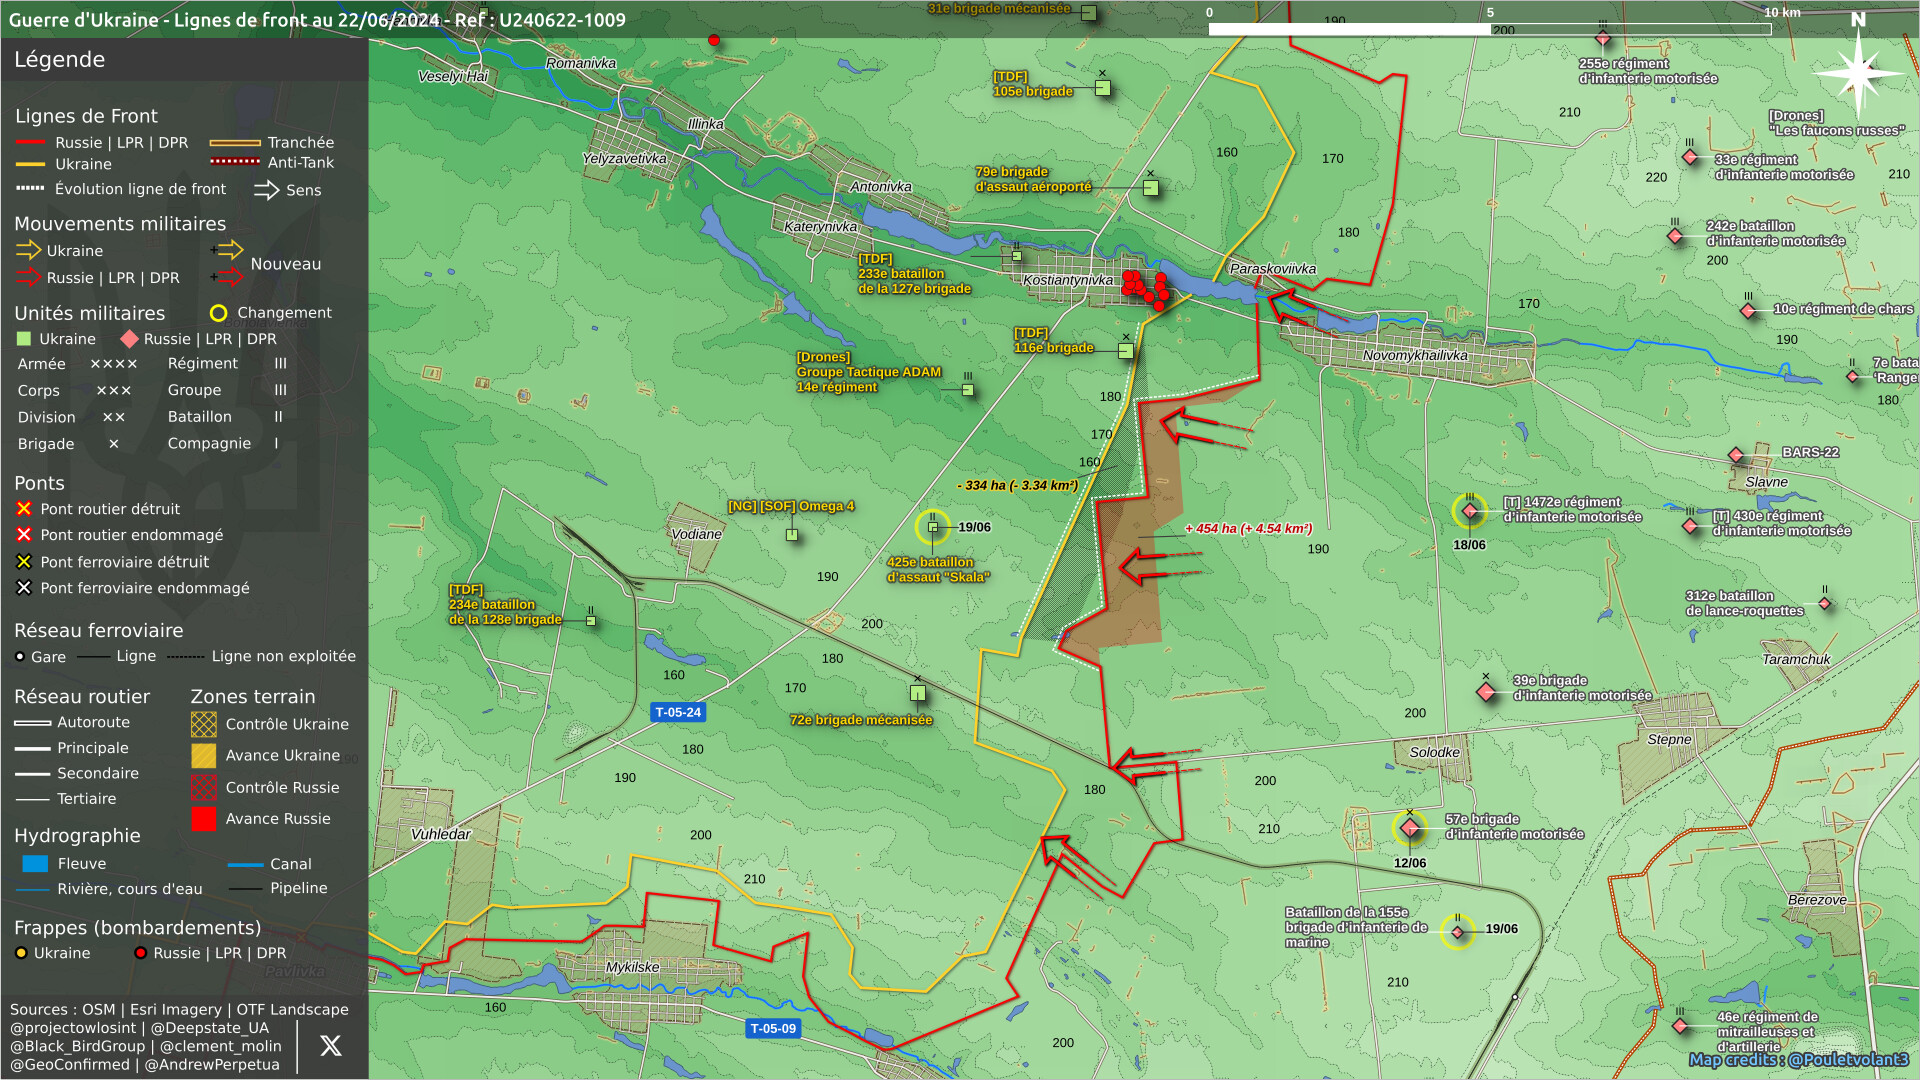This screenshot has width=1920, height=1080.
Task: Click the Map credits @Pouletvolant3 text
Action: 1798,1060
